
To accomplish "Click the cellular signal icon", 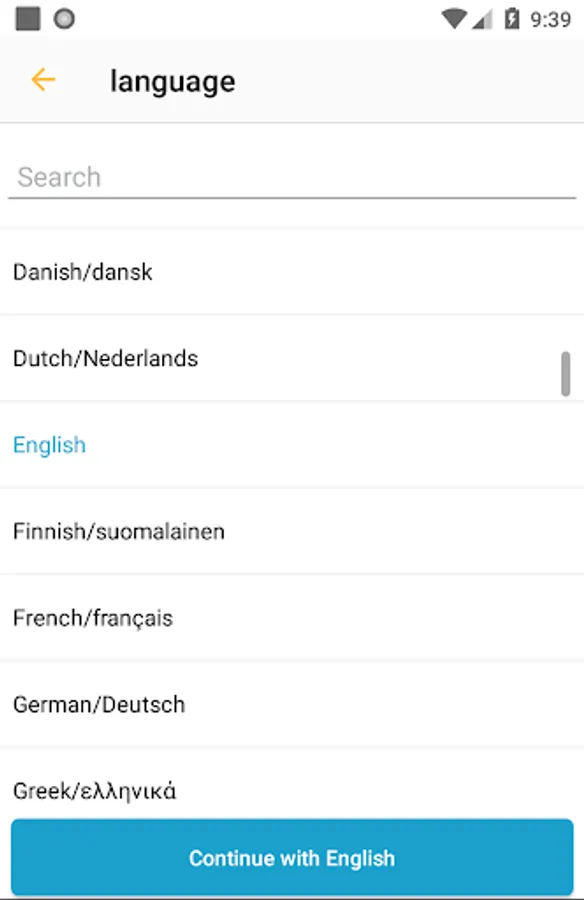I will coord(485,17).
